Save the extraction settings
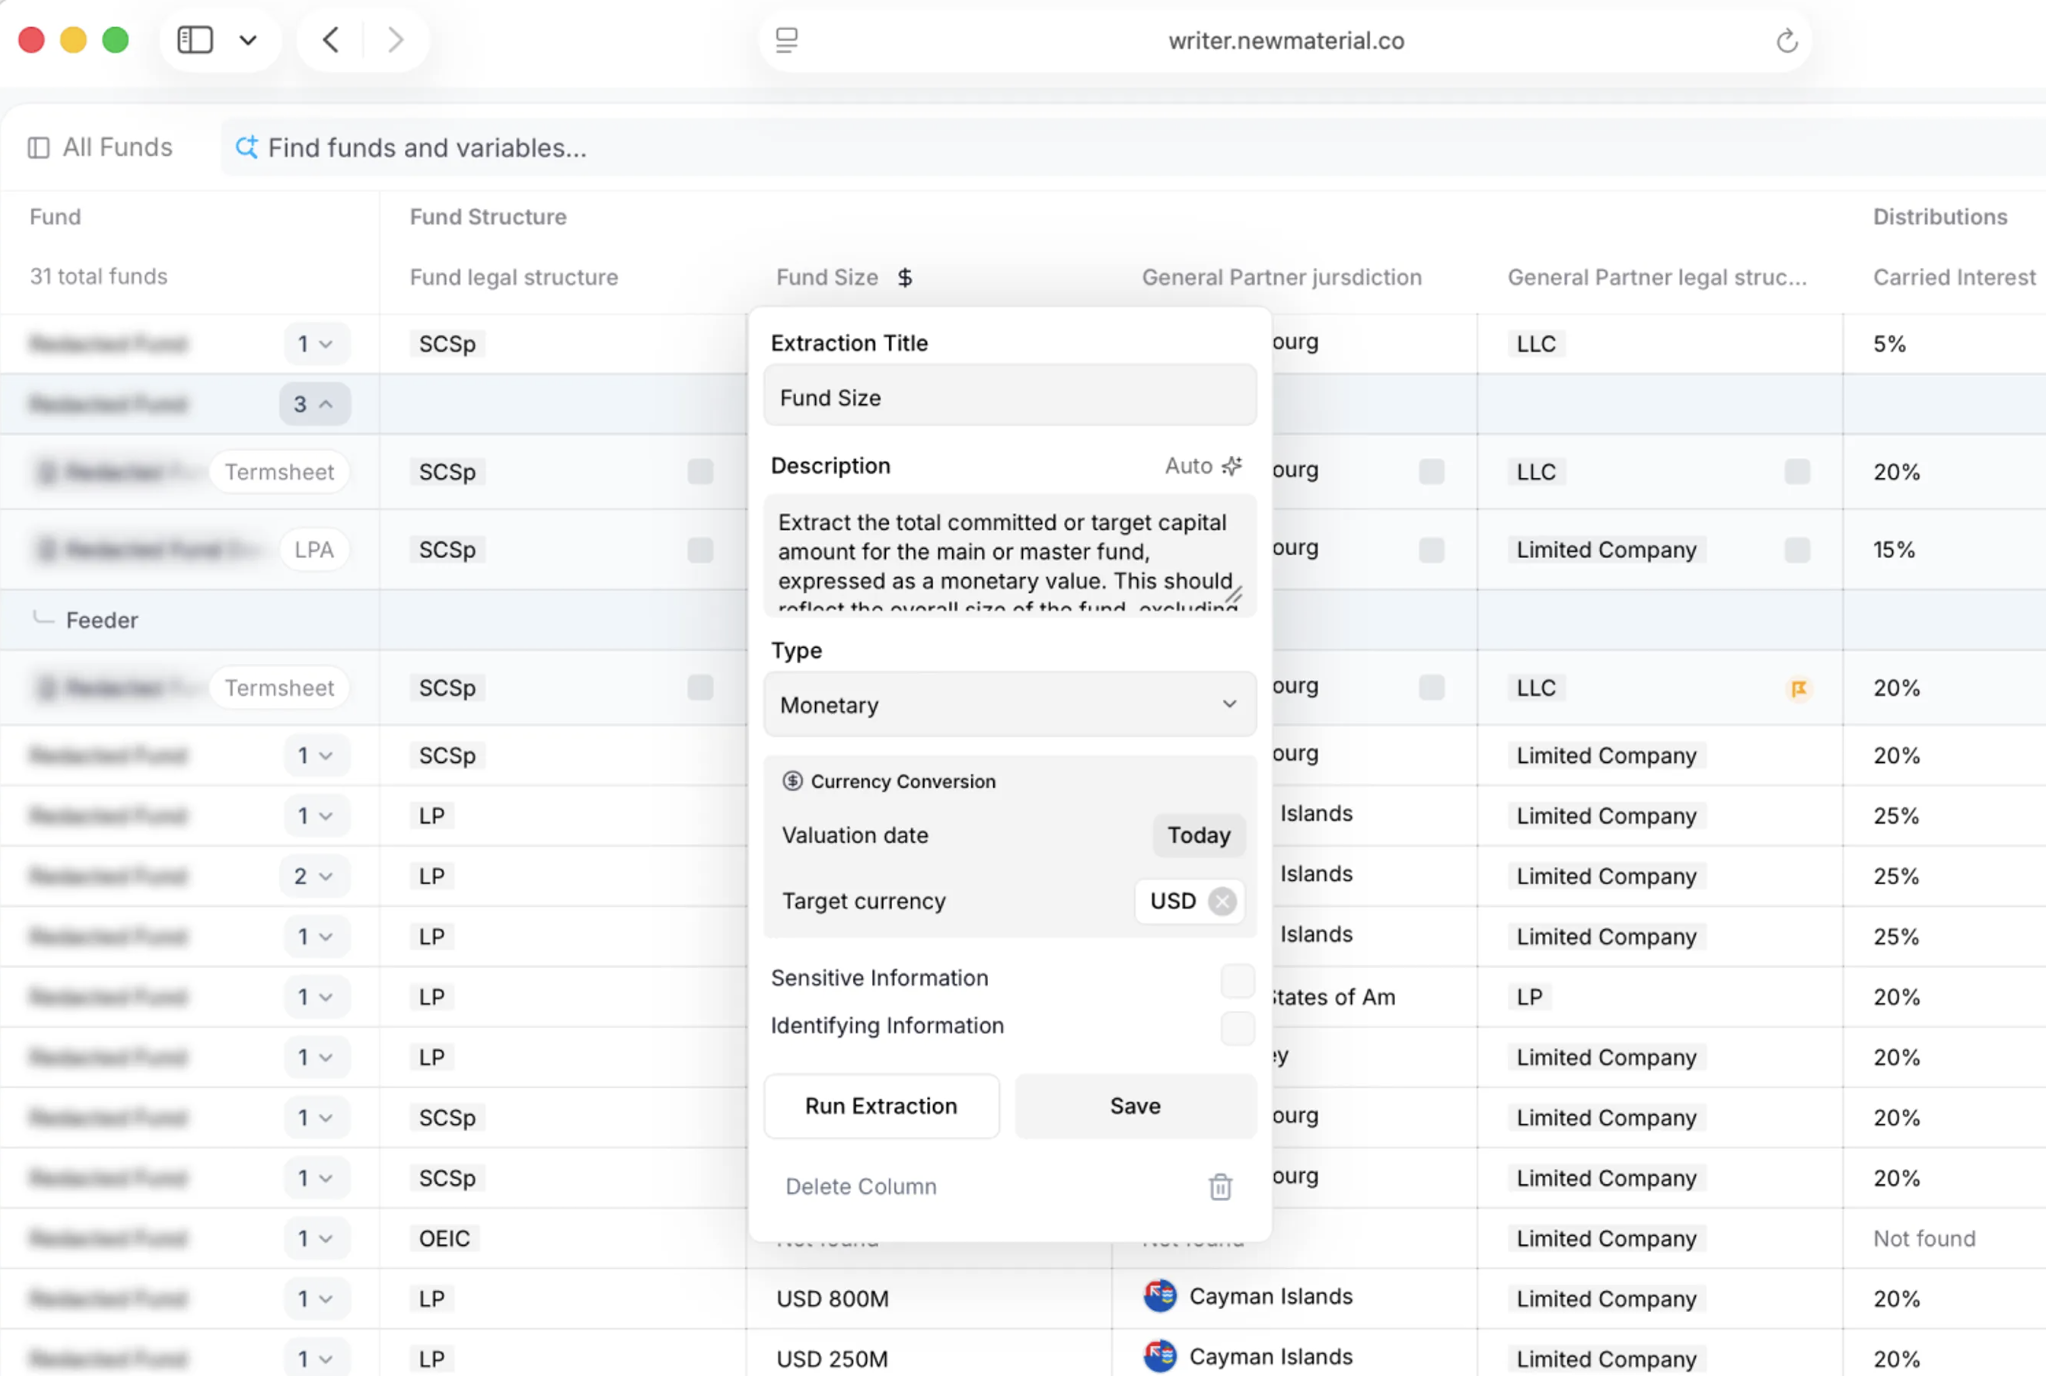Screen dimensions: 2046x1376 1135,1106
